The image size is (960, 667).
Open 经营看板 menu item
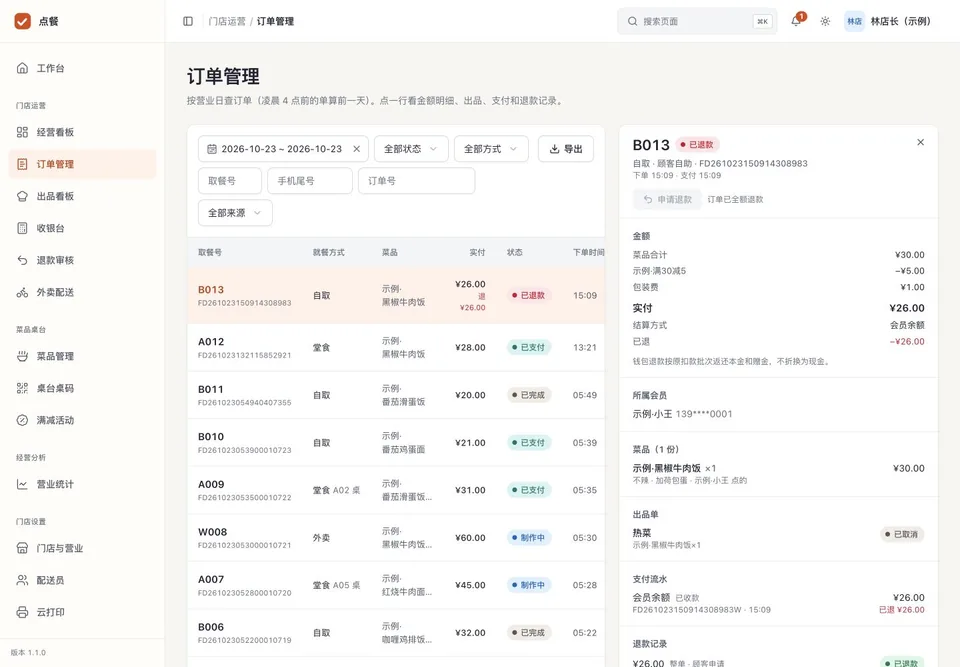(83, 132)
